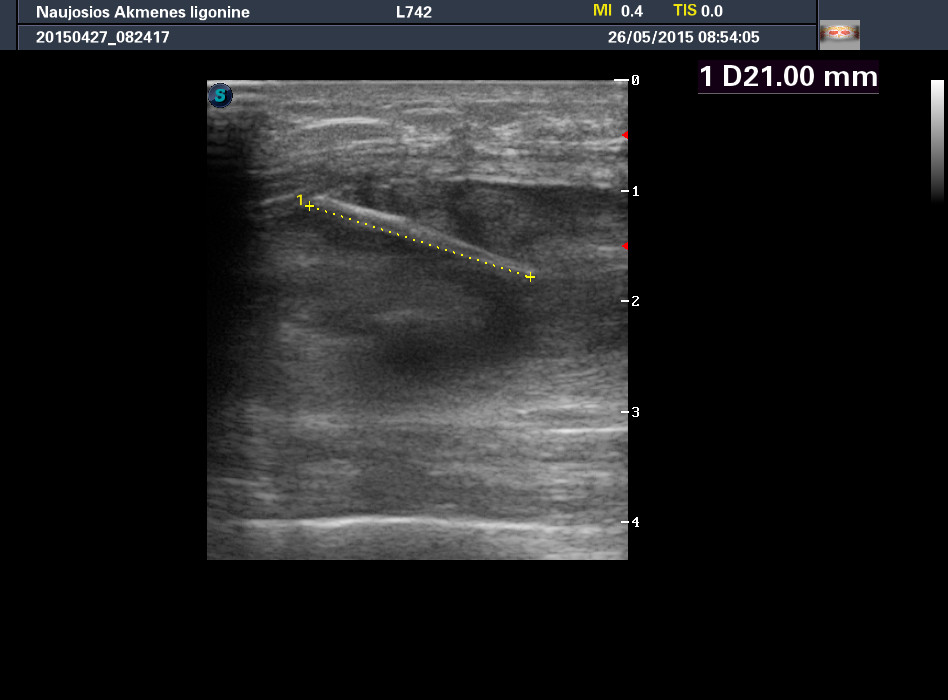
Task: Click the 1 D21.00 mm measurement readout
Action: pyautogui.click(x=788, y=77)
